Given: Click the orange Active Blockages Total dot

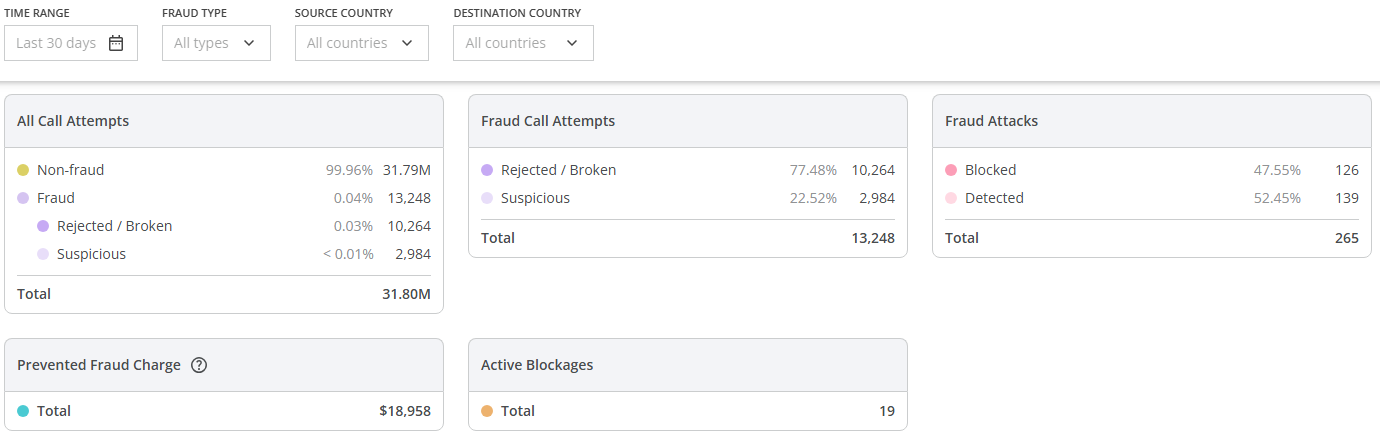Looking at the screenshot, I should [x=487, y=411].
